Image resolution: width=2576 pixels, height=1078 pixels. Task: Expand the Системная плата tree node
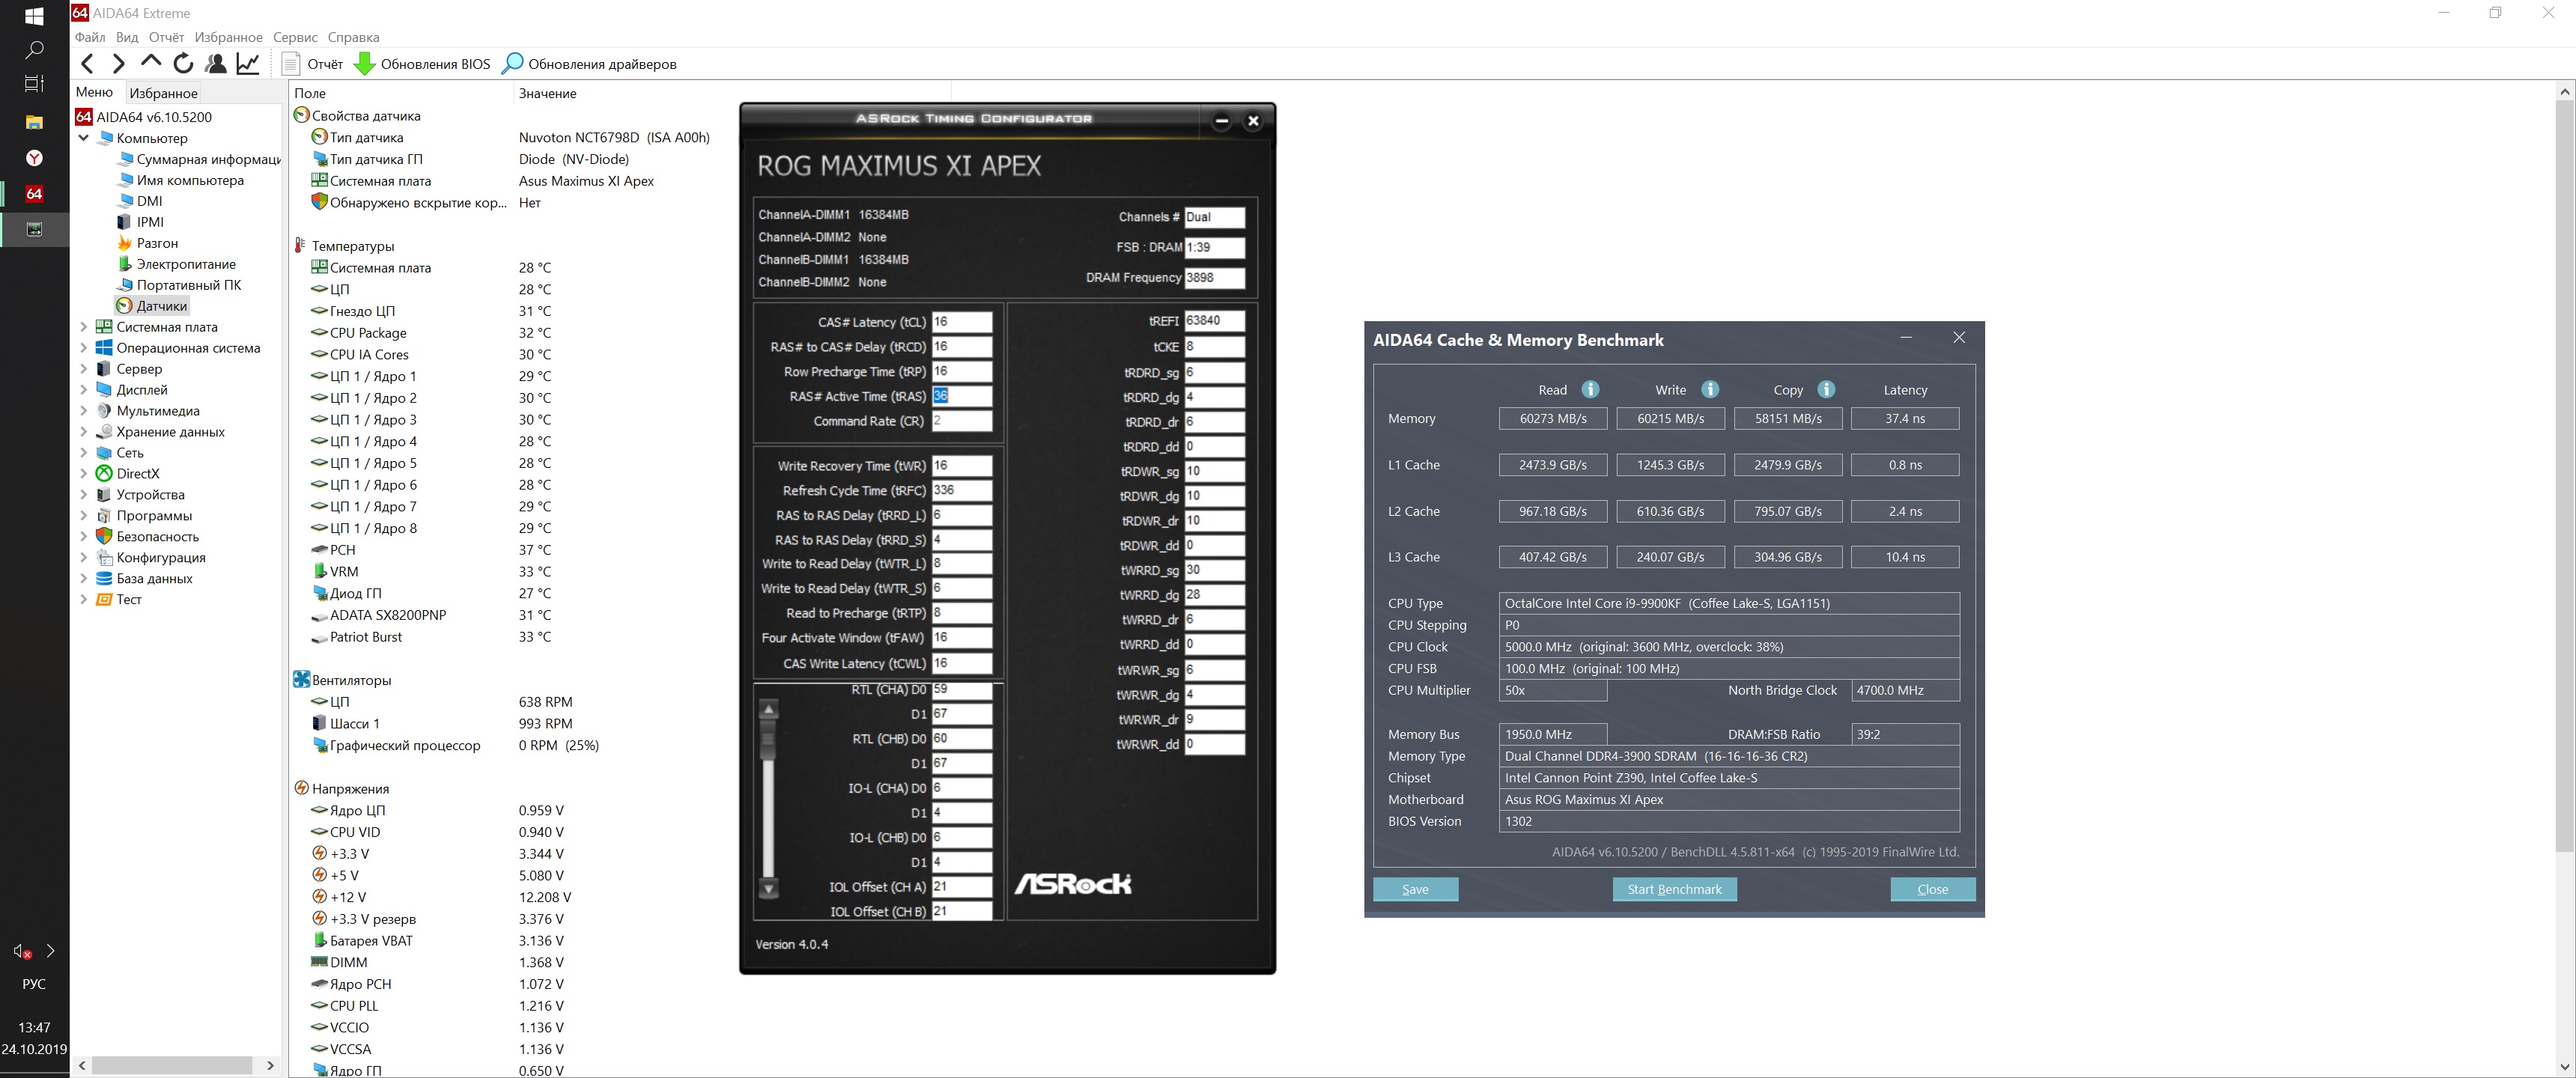84,327
